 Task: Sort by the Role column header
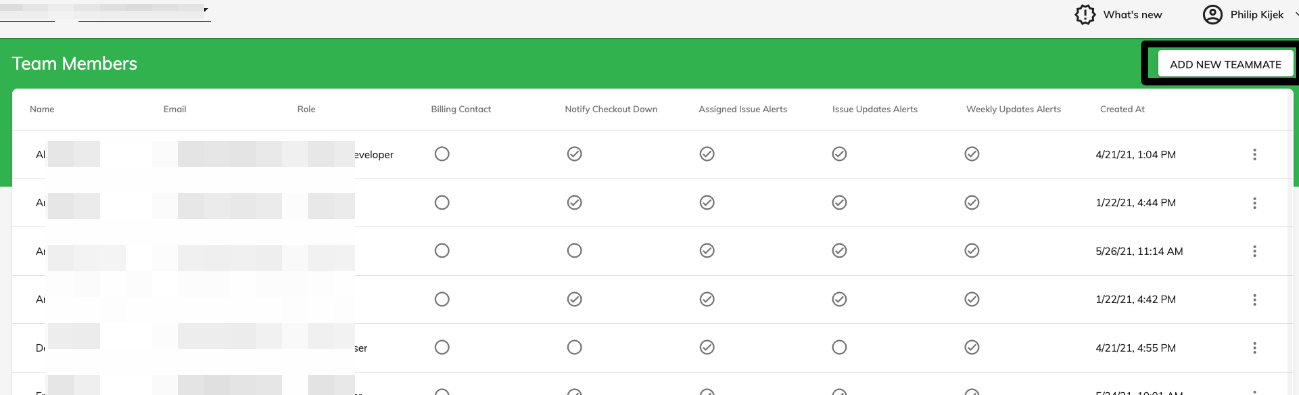pyautogui.click(x=306, y=109)
